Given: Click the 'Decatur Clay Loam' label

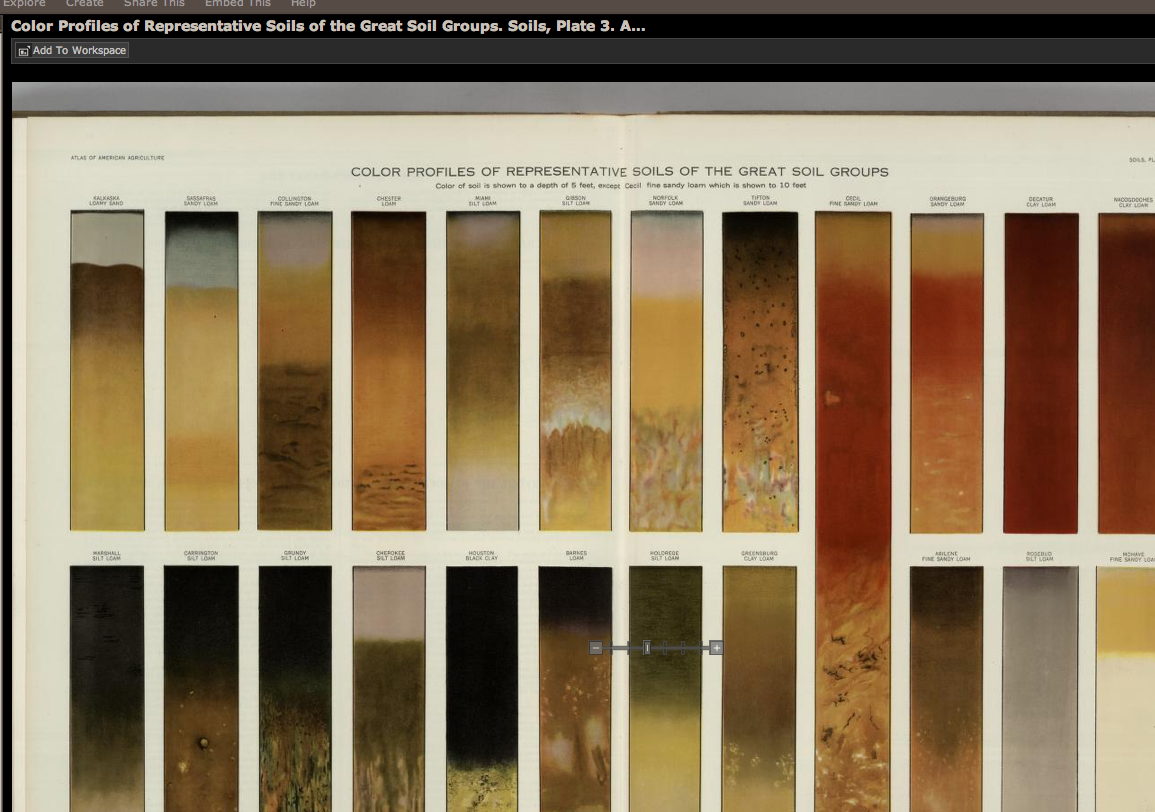Looking at the screenshot, I should pyautogui.click(x=1041, y=201).
